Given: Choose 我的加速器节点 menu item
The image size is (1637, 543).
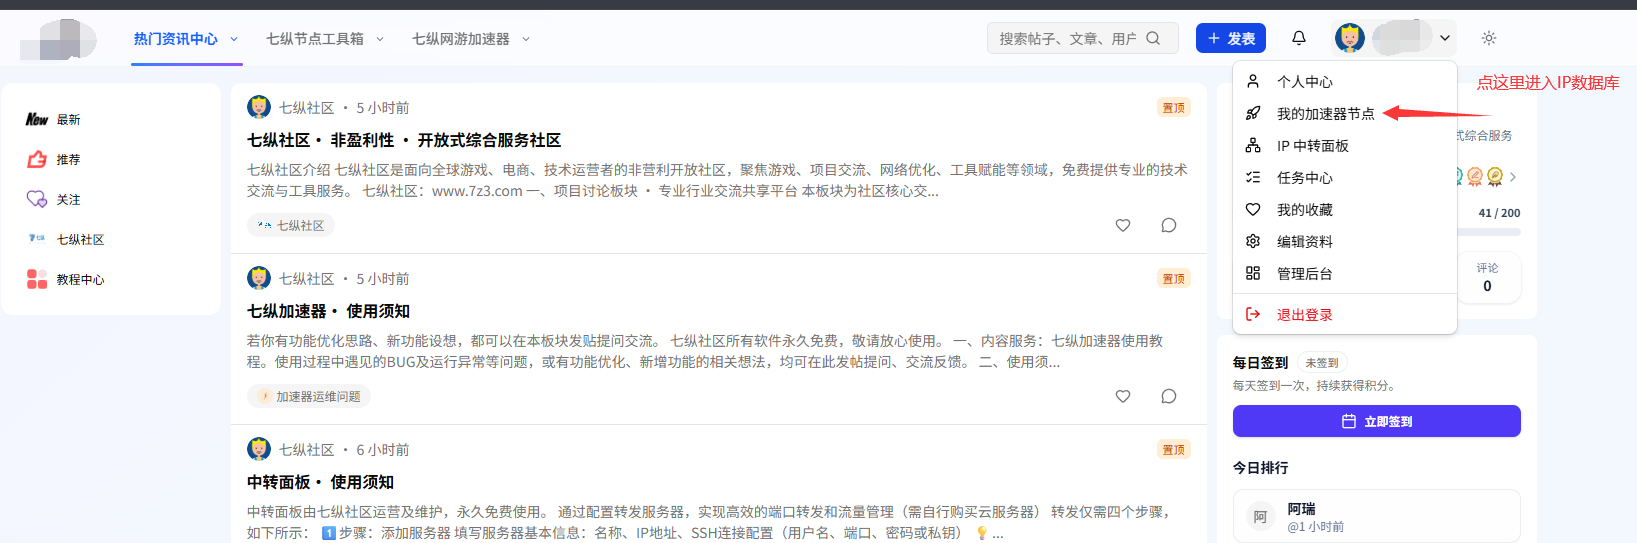Looking at the screenshot, I should pos(1345,113).
